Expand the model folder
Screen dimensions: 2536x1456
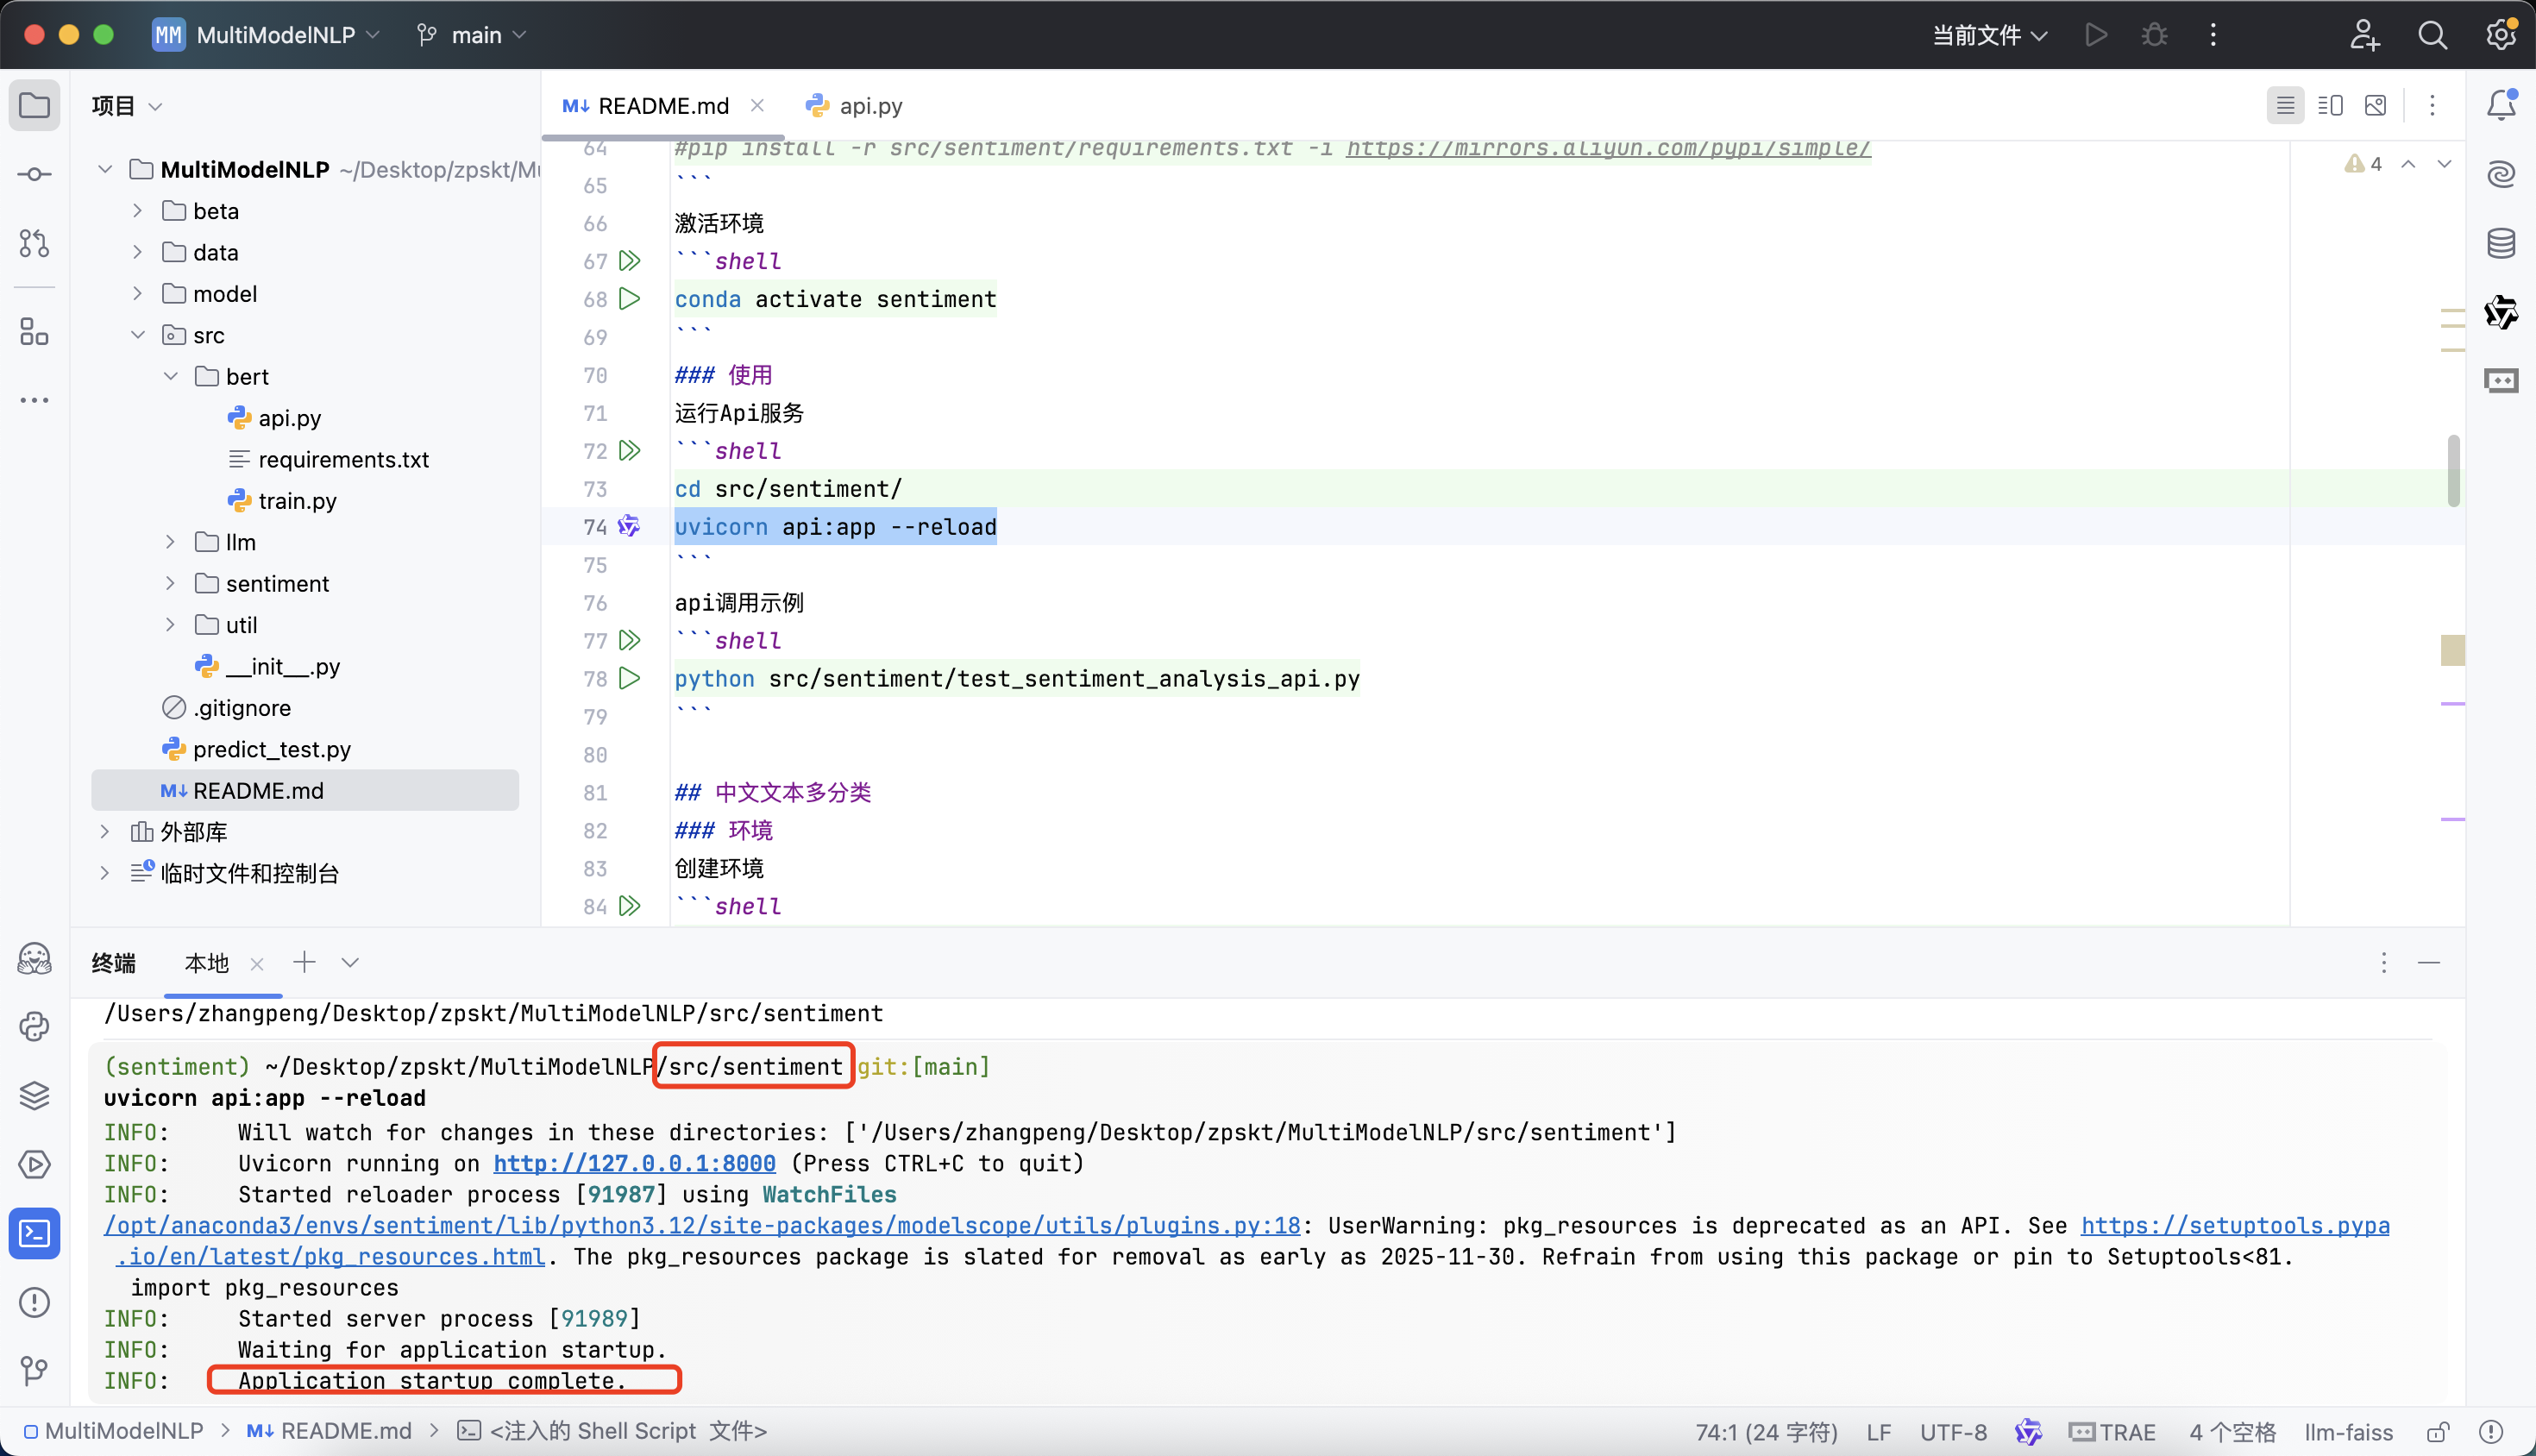[138, 293]
